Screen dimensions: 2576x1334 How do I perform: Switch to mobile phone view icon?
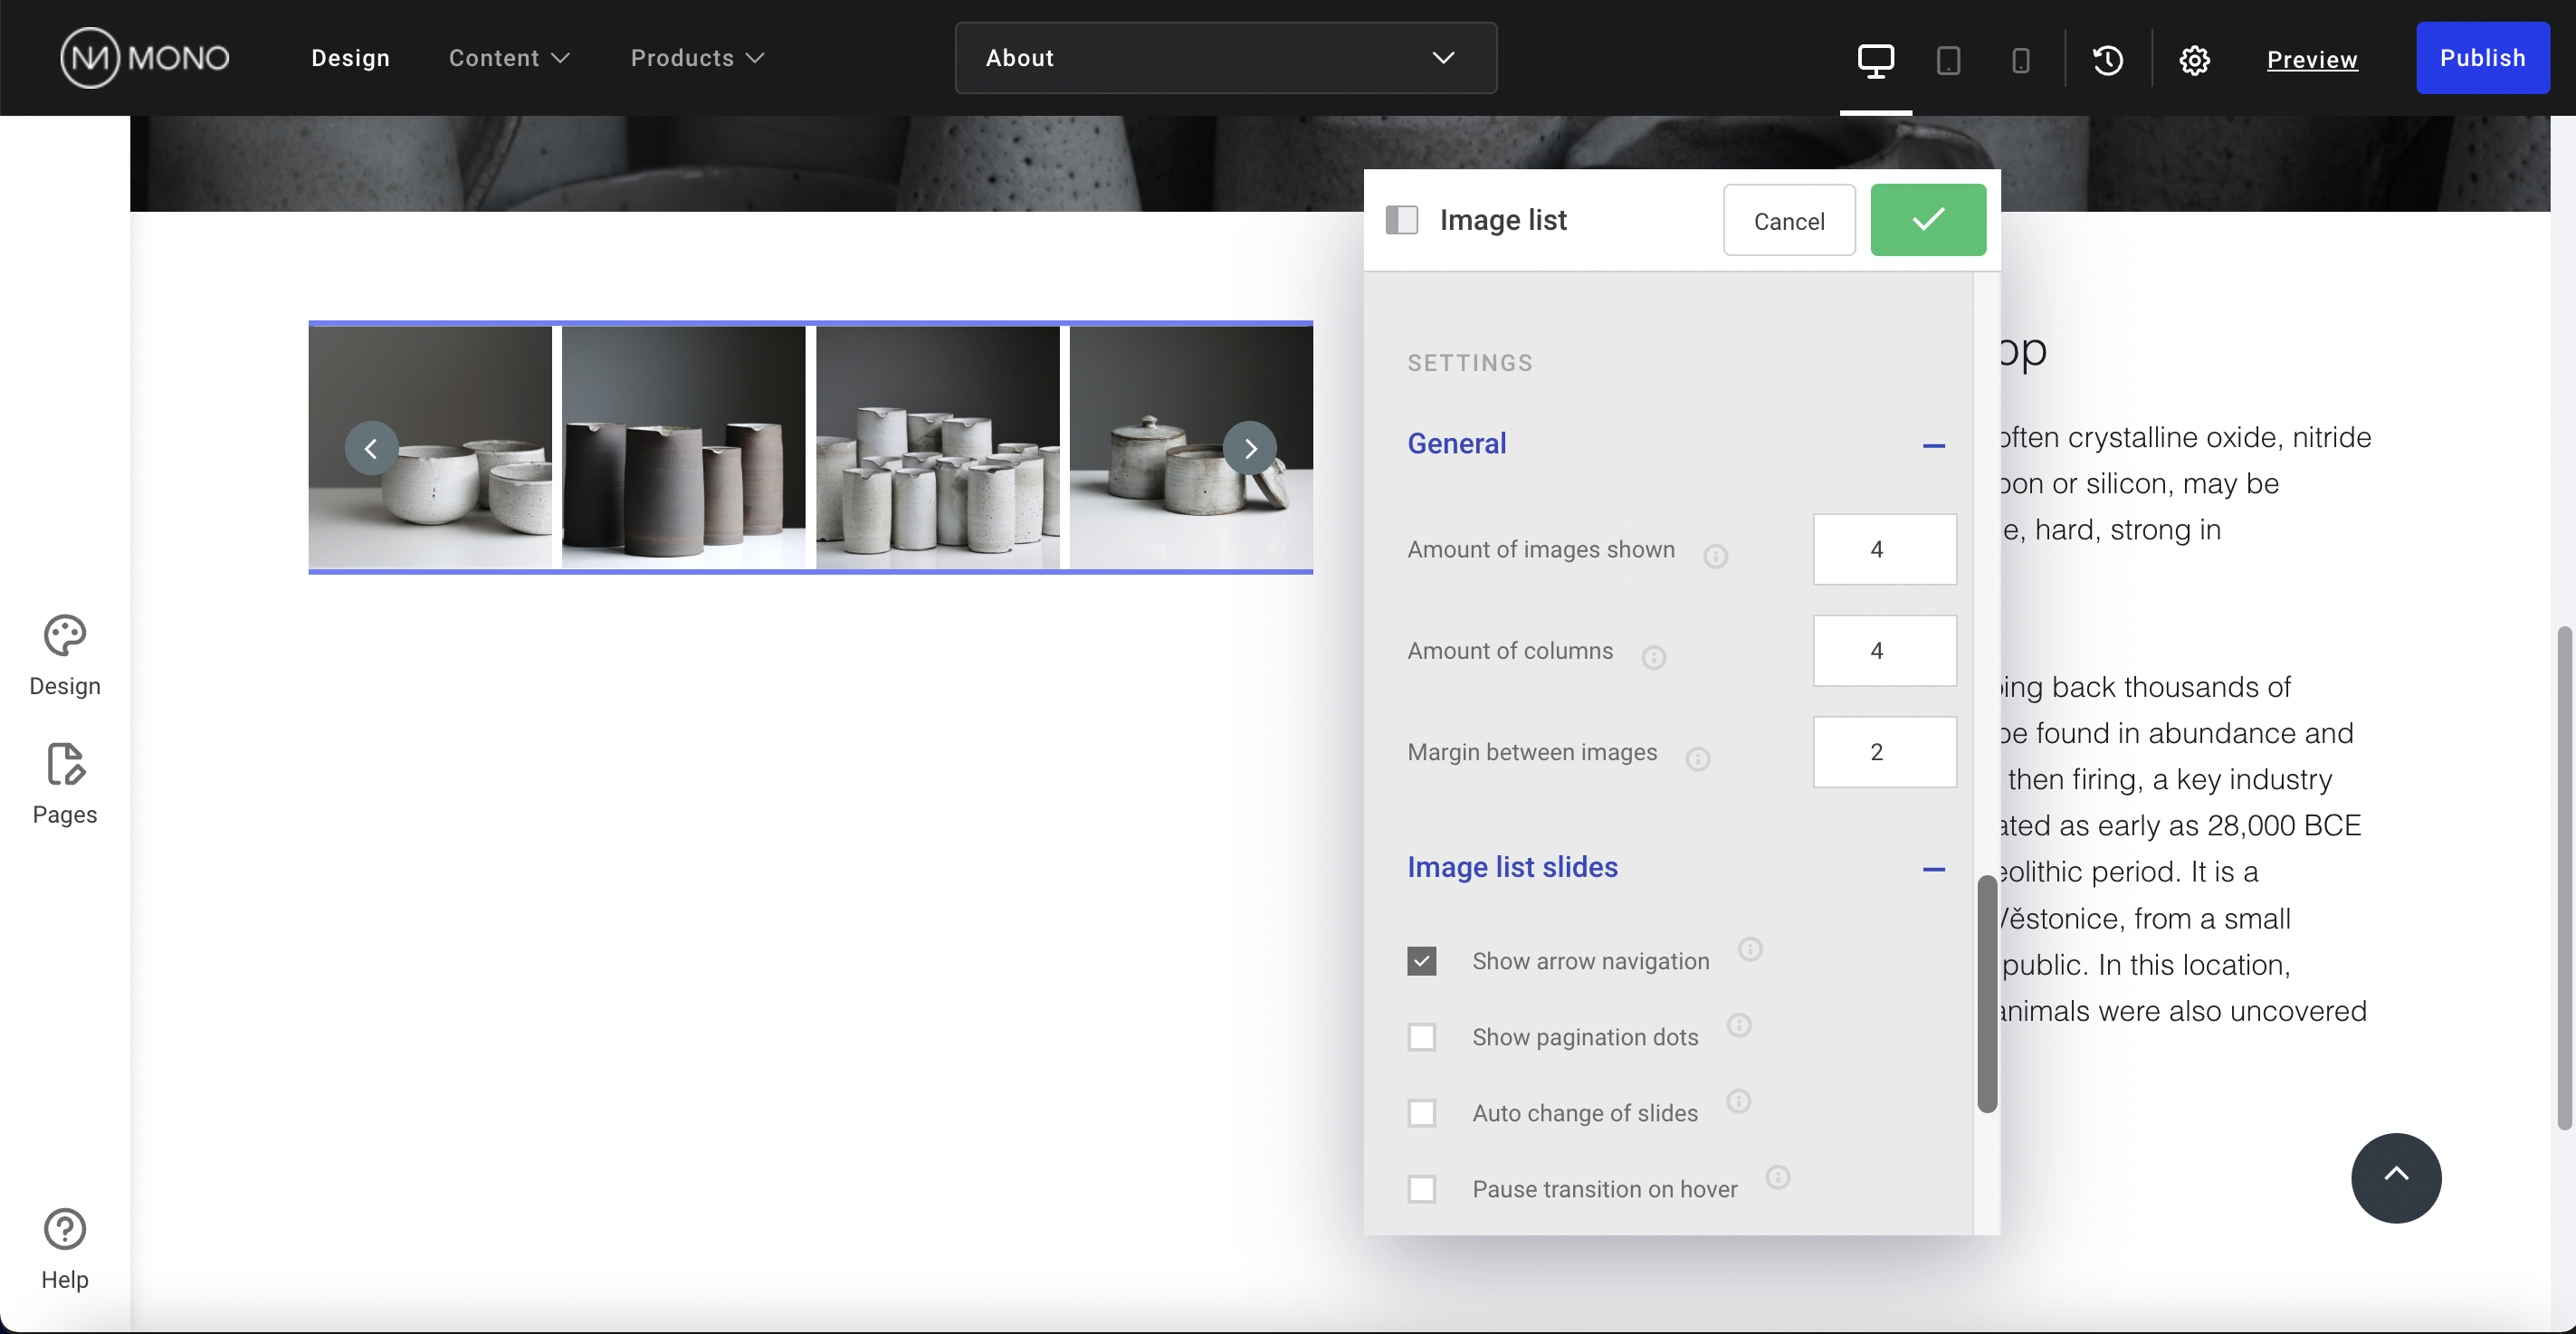coord(2020,60)
